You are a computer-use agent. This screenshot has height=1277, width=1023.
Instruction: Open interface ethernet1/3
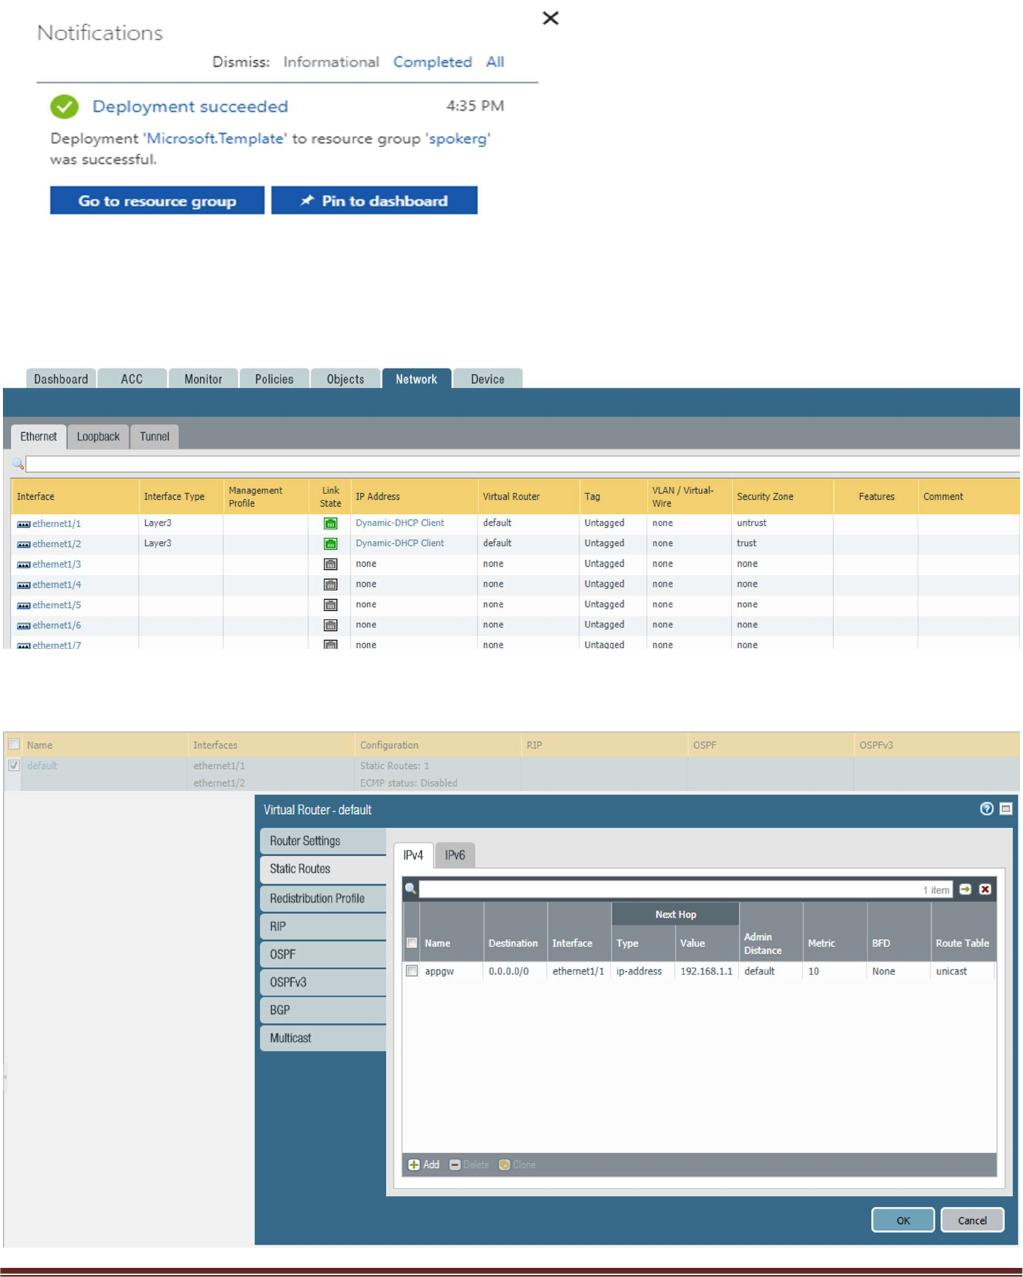pos(57,565)
